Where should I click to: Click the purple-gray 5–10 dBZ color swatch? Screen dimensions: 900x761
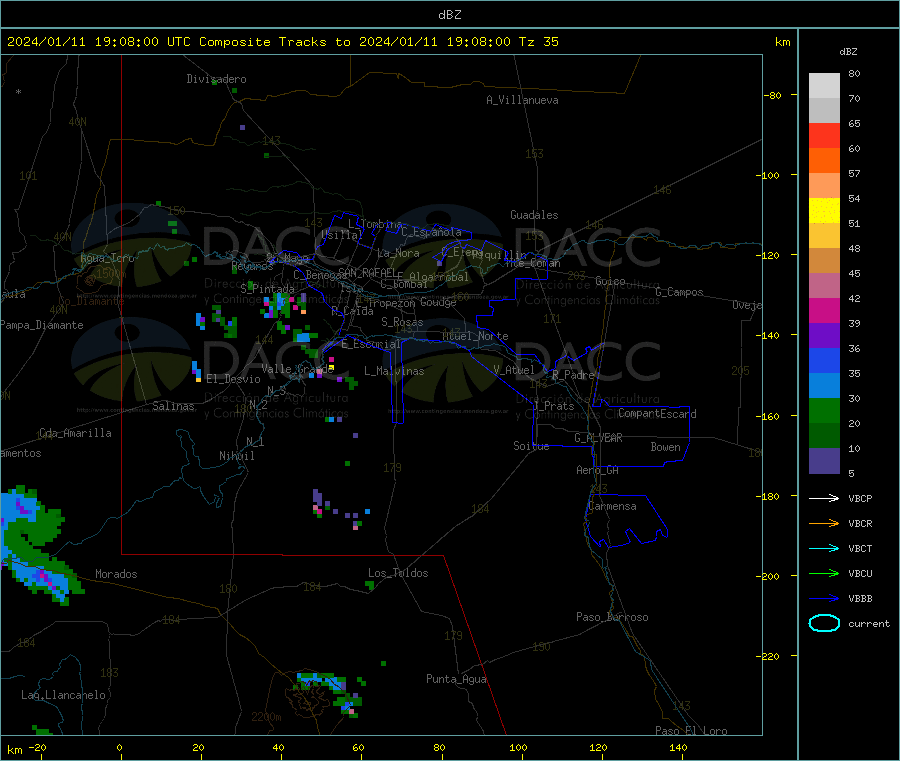coord(824,461)
